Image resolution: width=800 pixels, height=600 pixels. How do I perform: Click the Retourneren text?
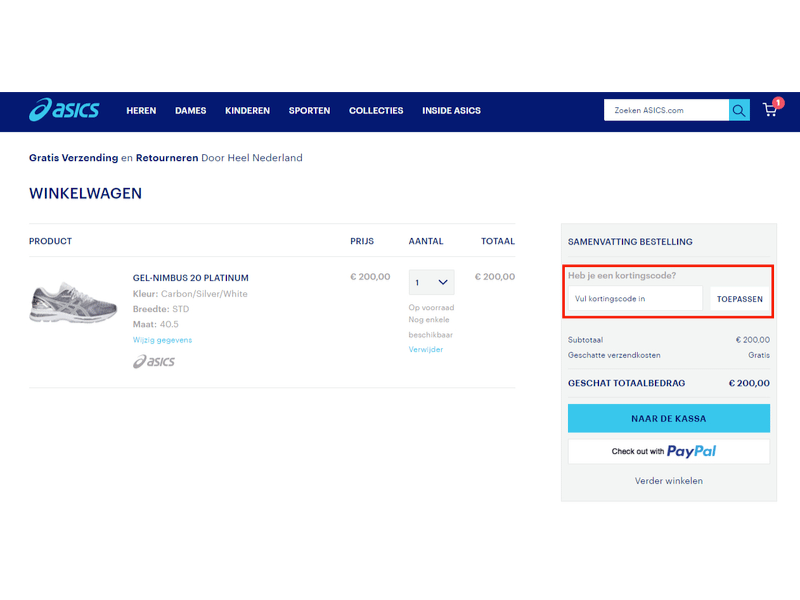[167, 158]
